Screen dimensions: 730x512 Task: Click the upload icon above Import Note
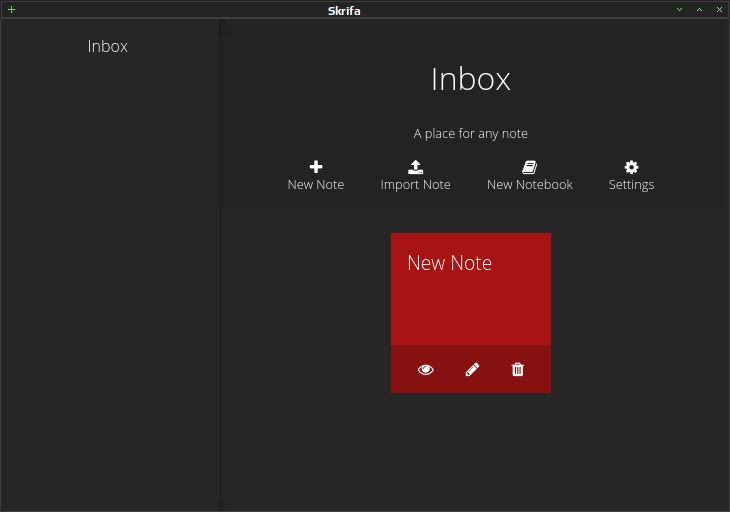coord(415,167)
